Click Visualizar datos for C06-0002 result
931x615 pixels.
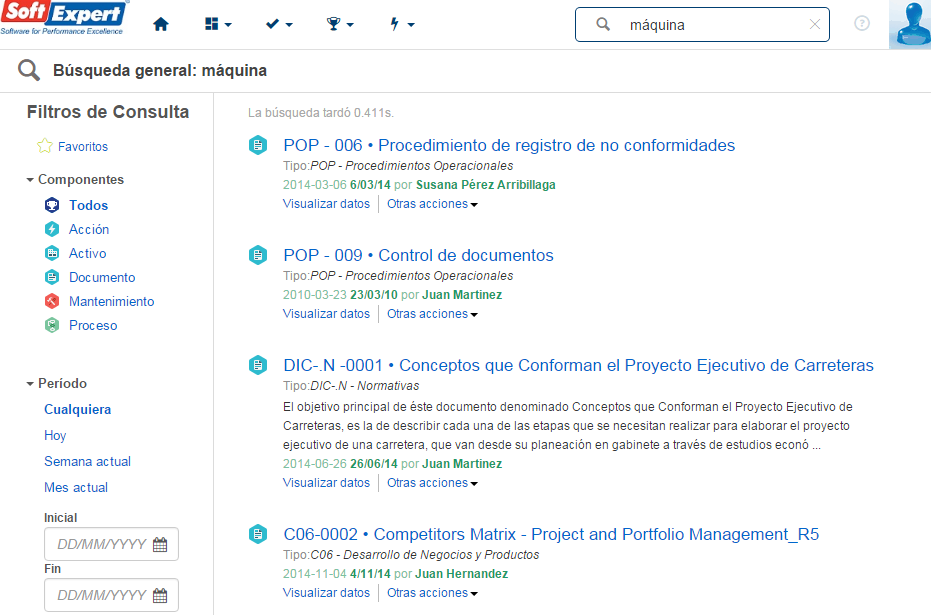click(x=326, y=592)
